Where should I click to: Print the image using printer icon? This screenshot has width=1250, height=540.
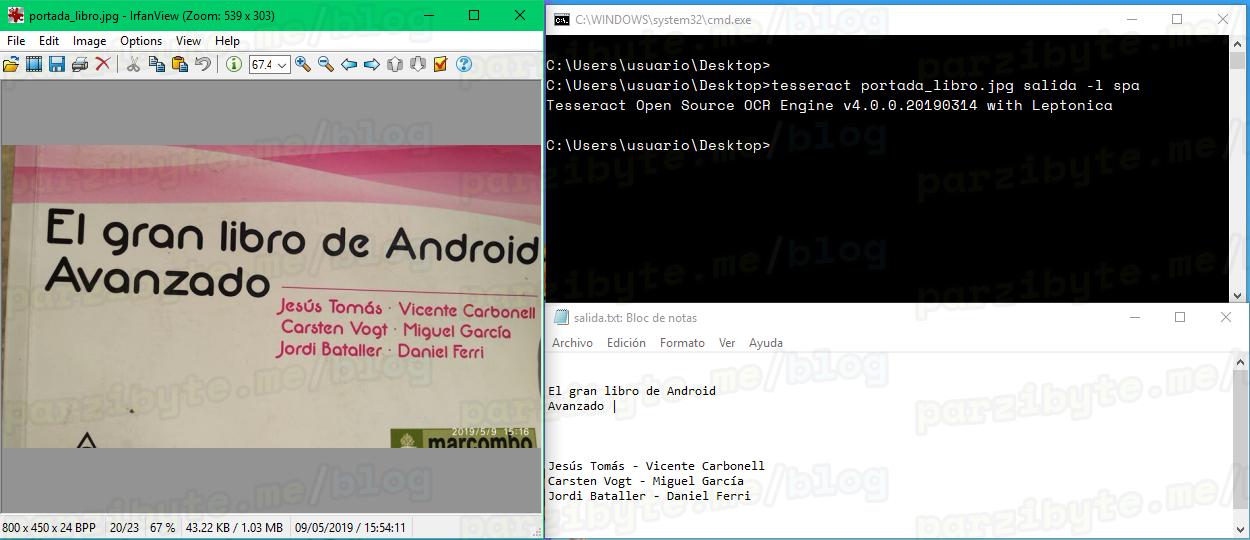[x=79, y=64]
